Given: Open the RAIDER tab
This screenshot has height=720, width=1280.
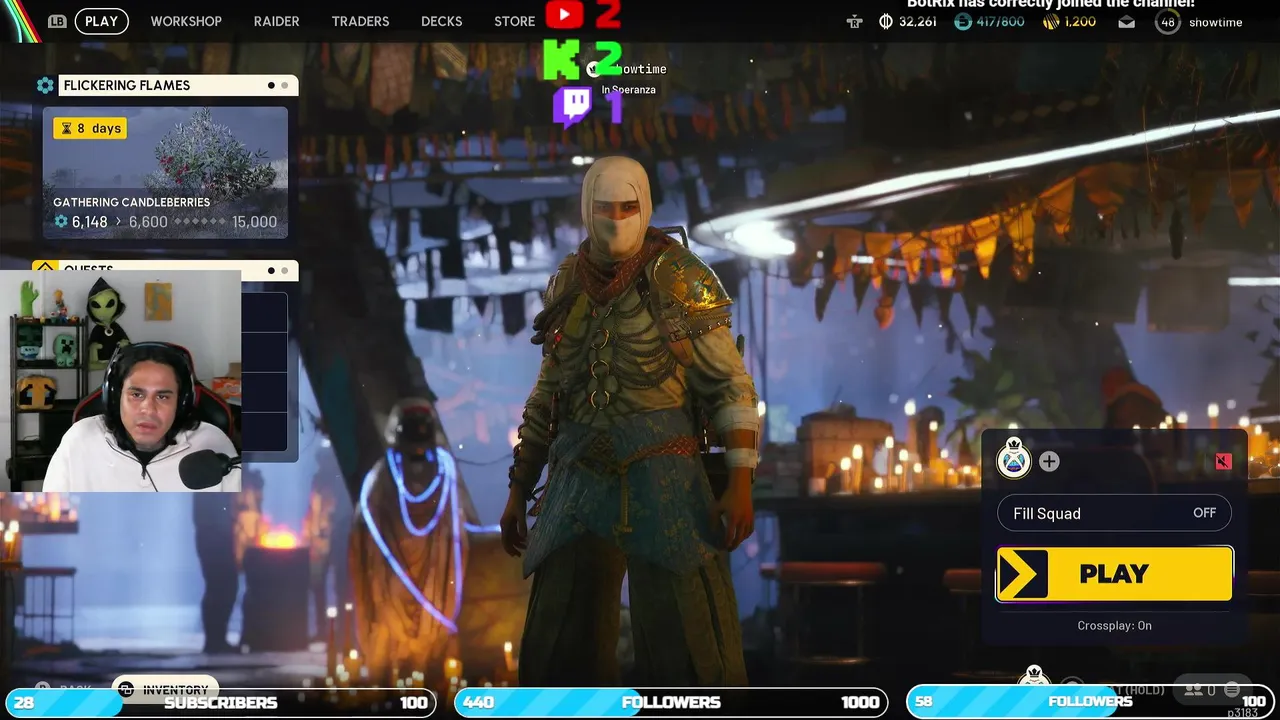Looking at the screenshot, I should point(276,21).
